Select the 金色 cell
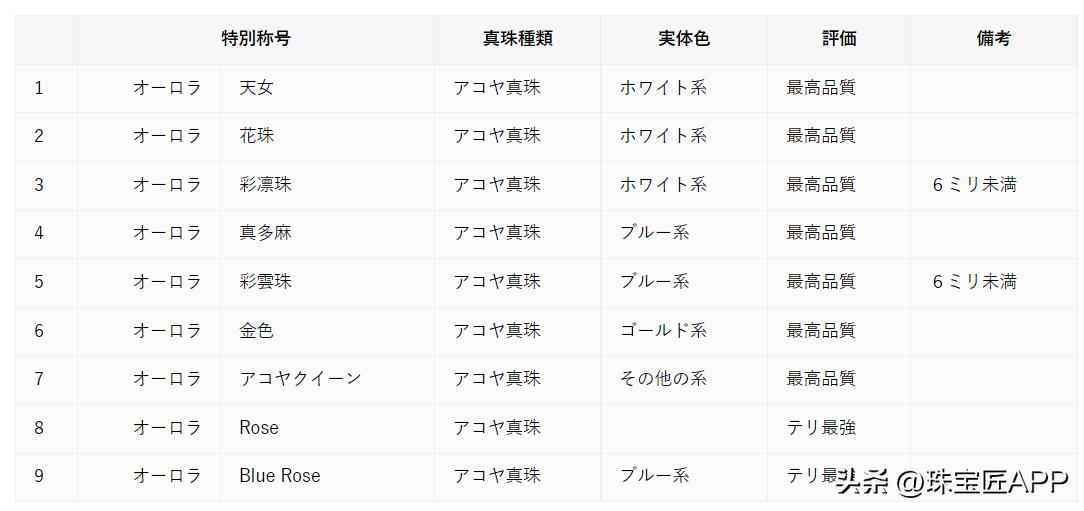 (256, 330)
